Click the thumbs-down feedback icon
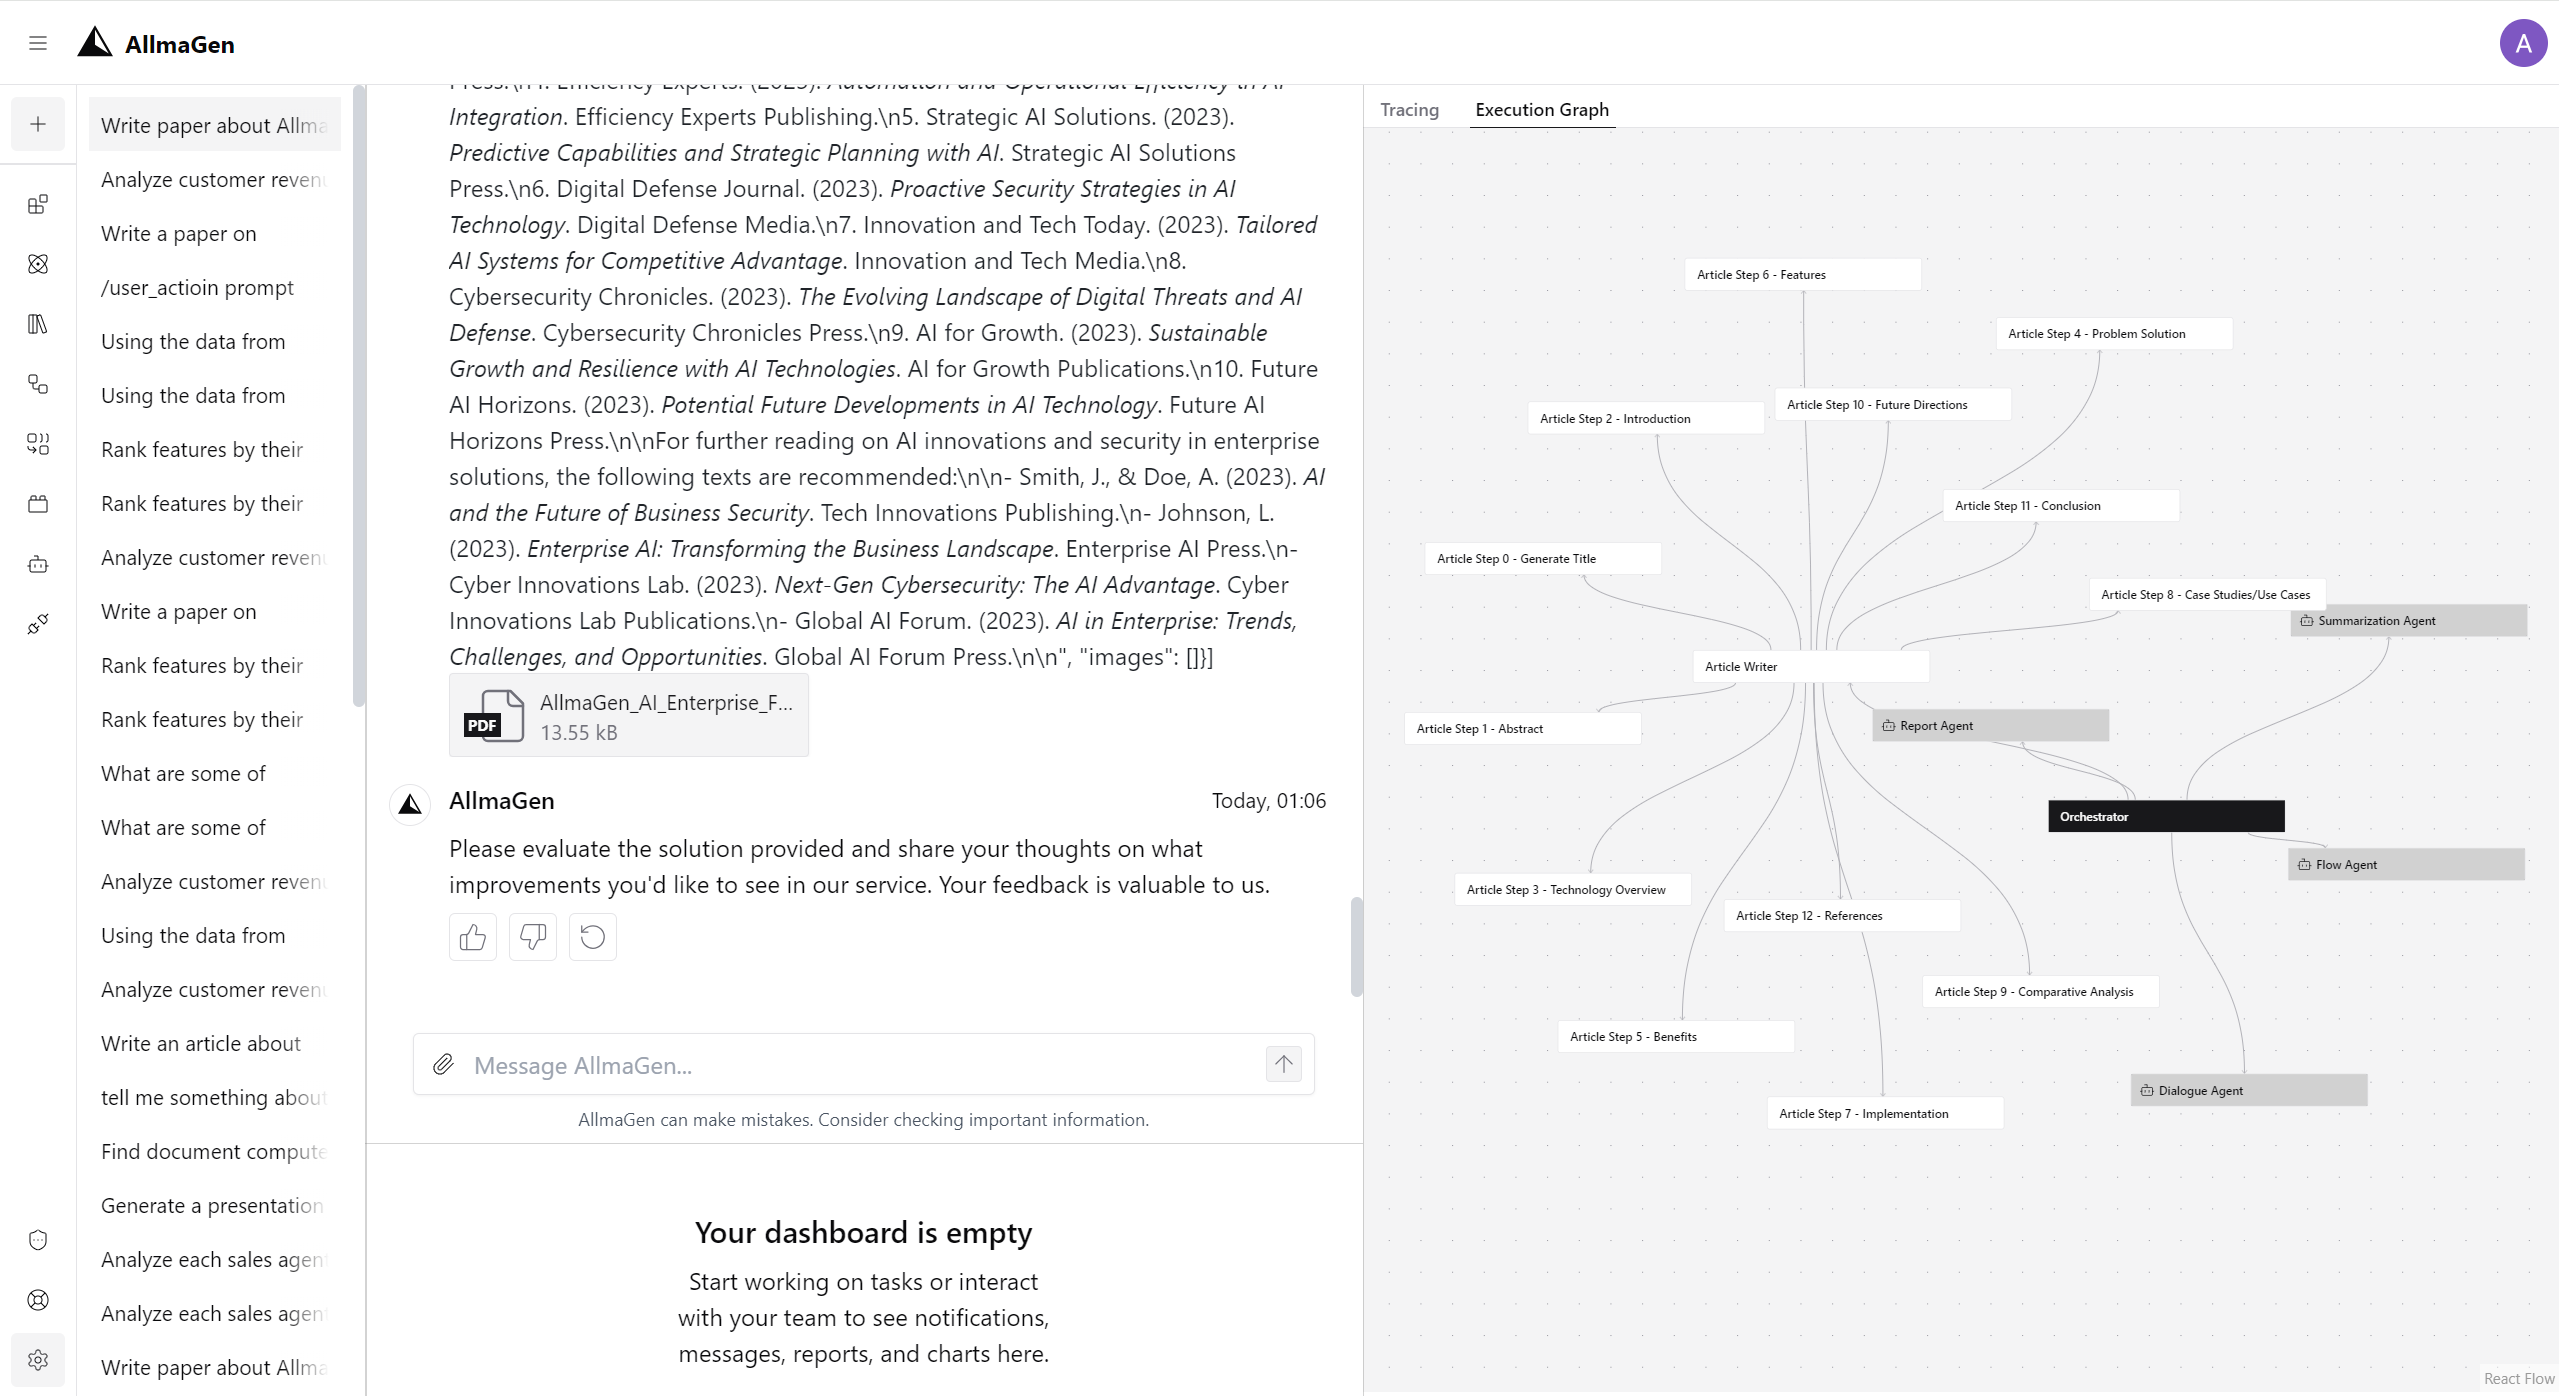This screenshot has width=2559, height=1396. [x=532, y=937]
